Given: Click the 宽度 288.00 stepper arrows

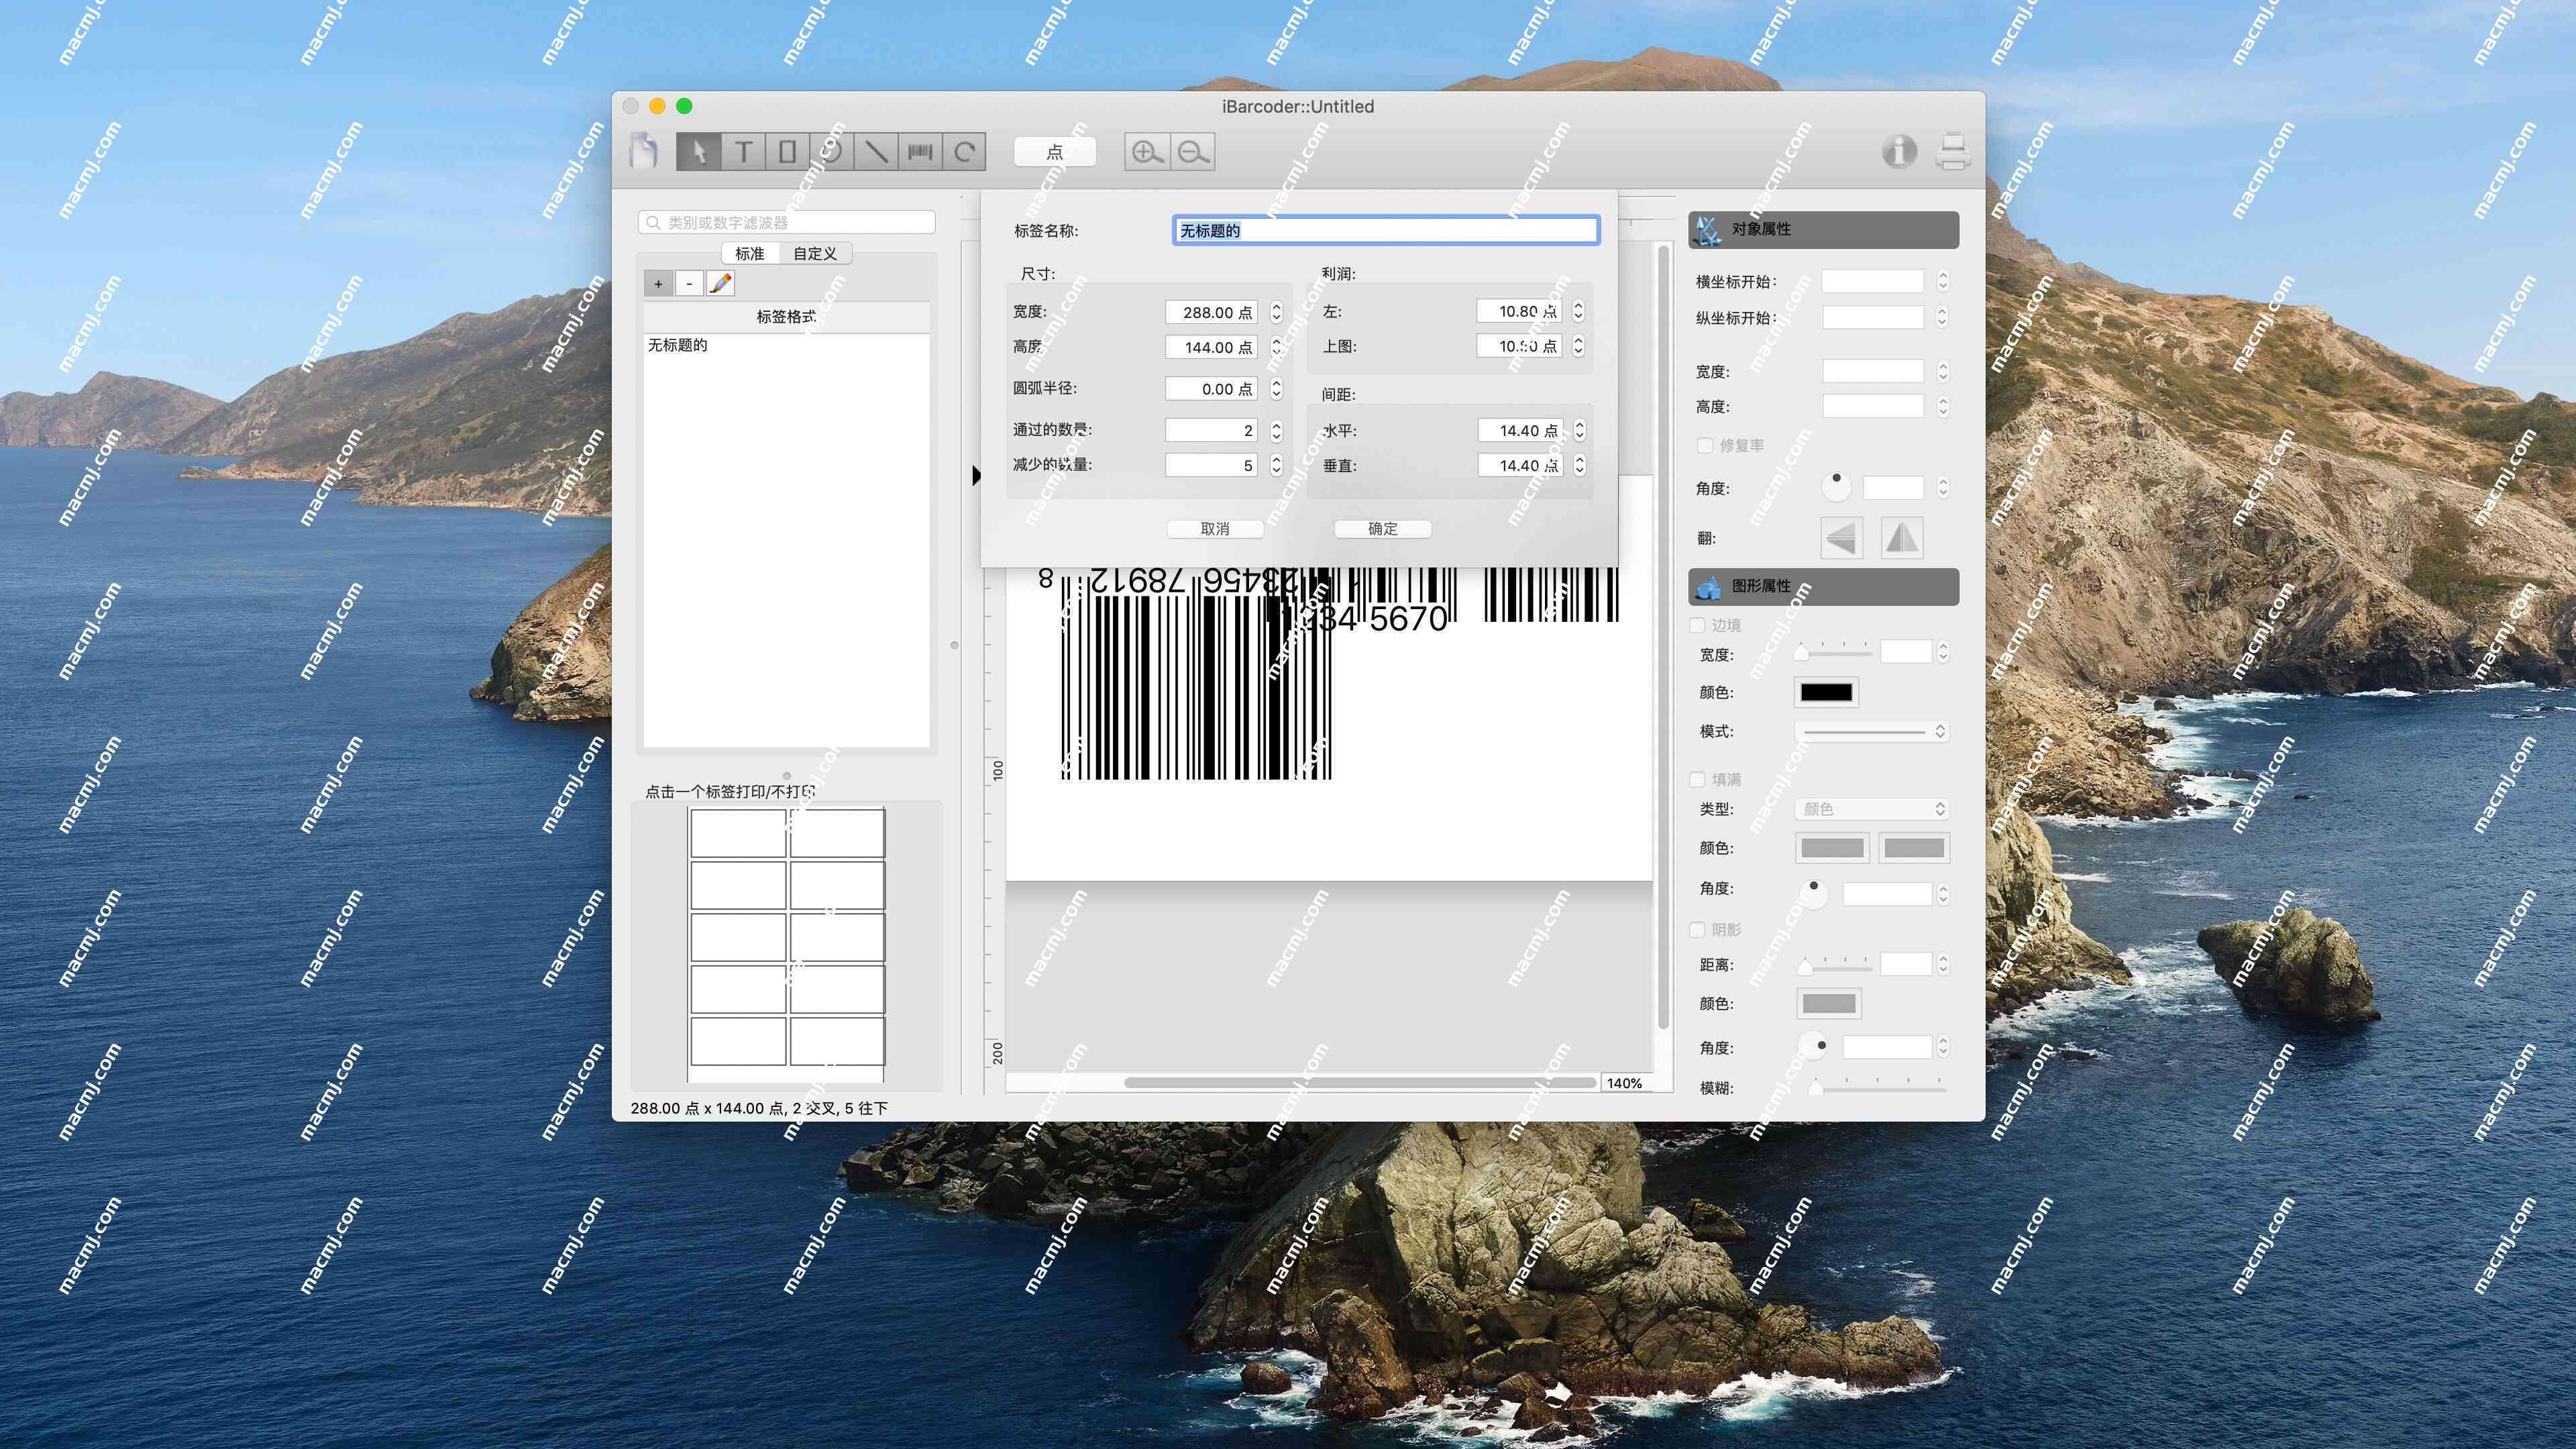Looking at the screenshot, I should click(1276, 312).
